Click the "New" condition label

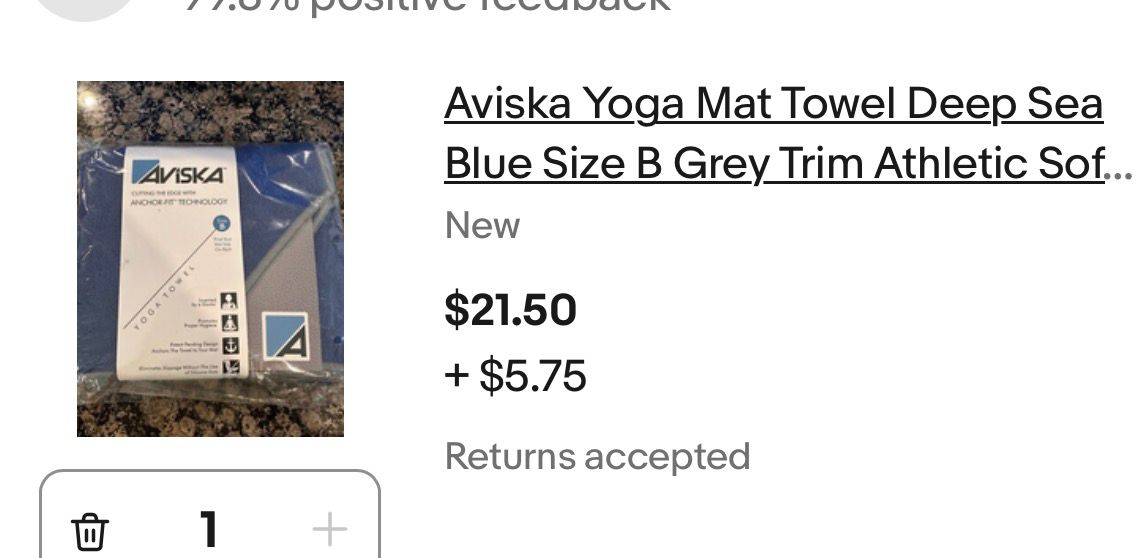482,226
